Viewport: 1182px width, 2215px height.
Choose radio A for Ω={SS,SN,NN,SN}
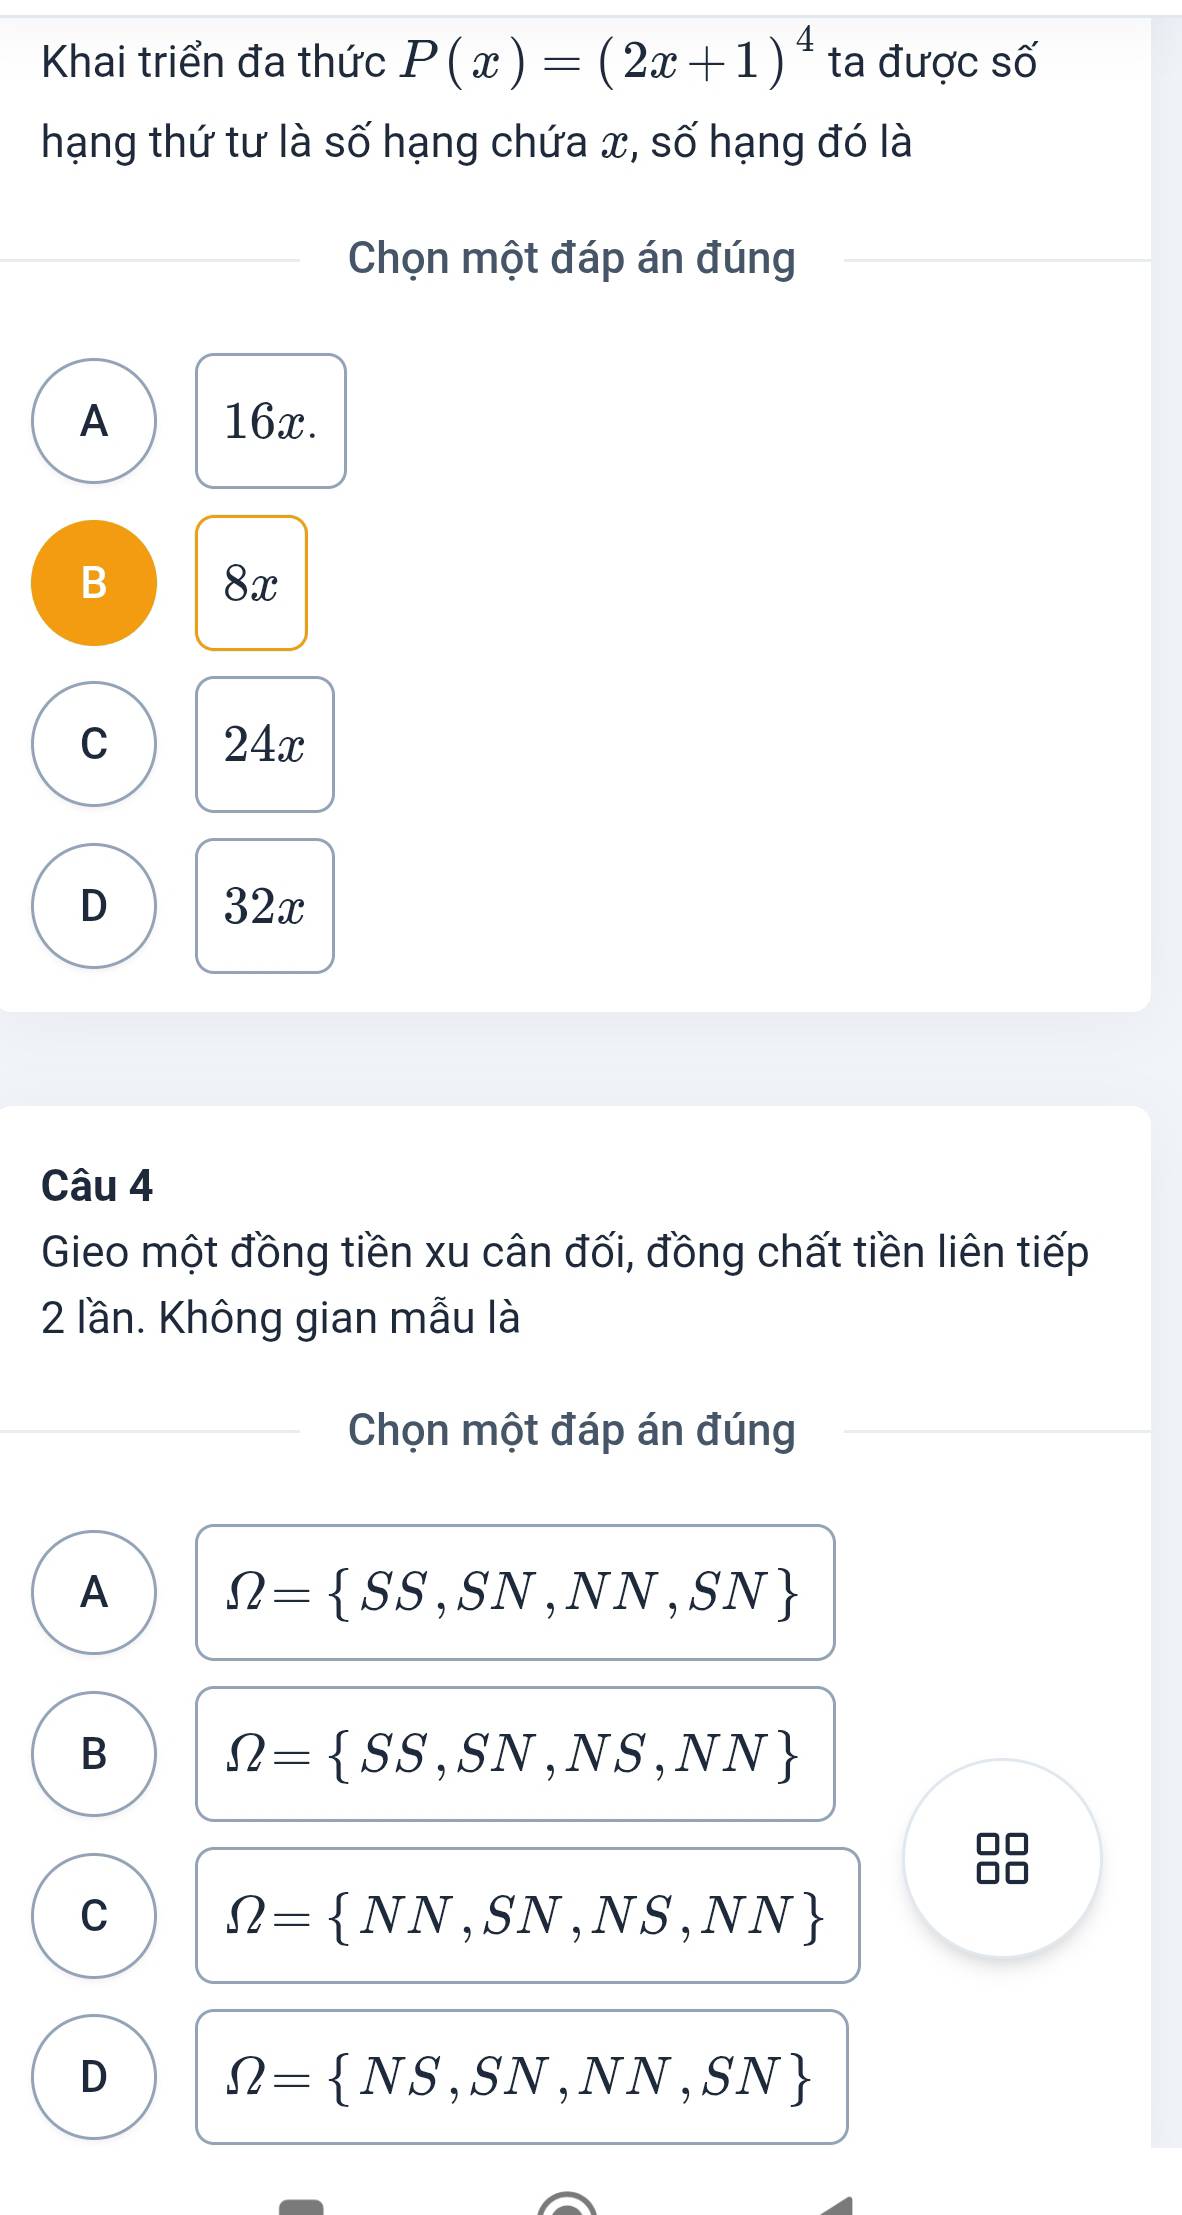pyautogui.click(x=94, y=1592)
